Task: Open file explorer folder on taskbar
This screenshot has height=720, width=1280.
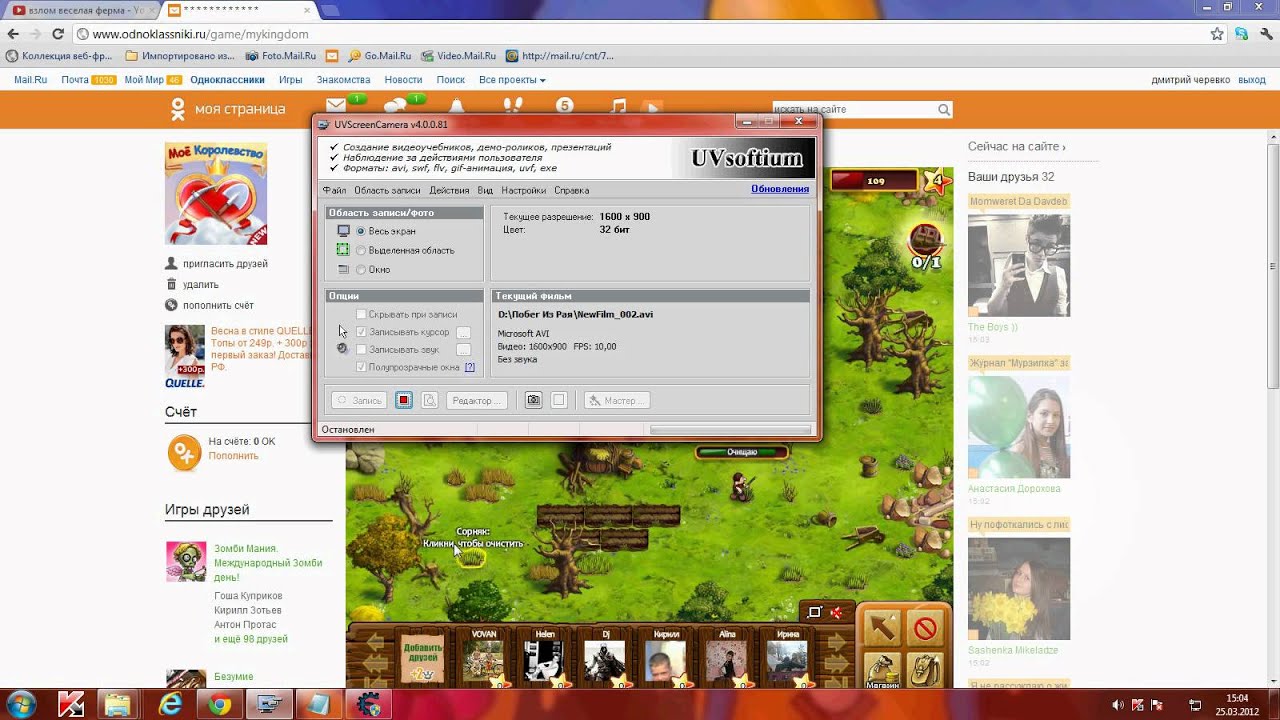Action: coord(118,705)
